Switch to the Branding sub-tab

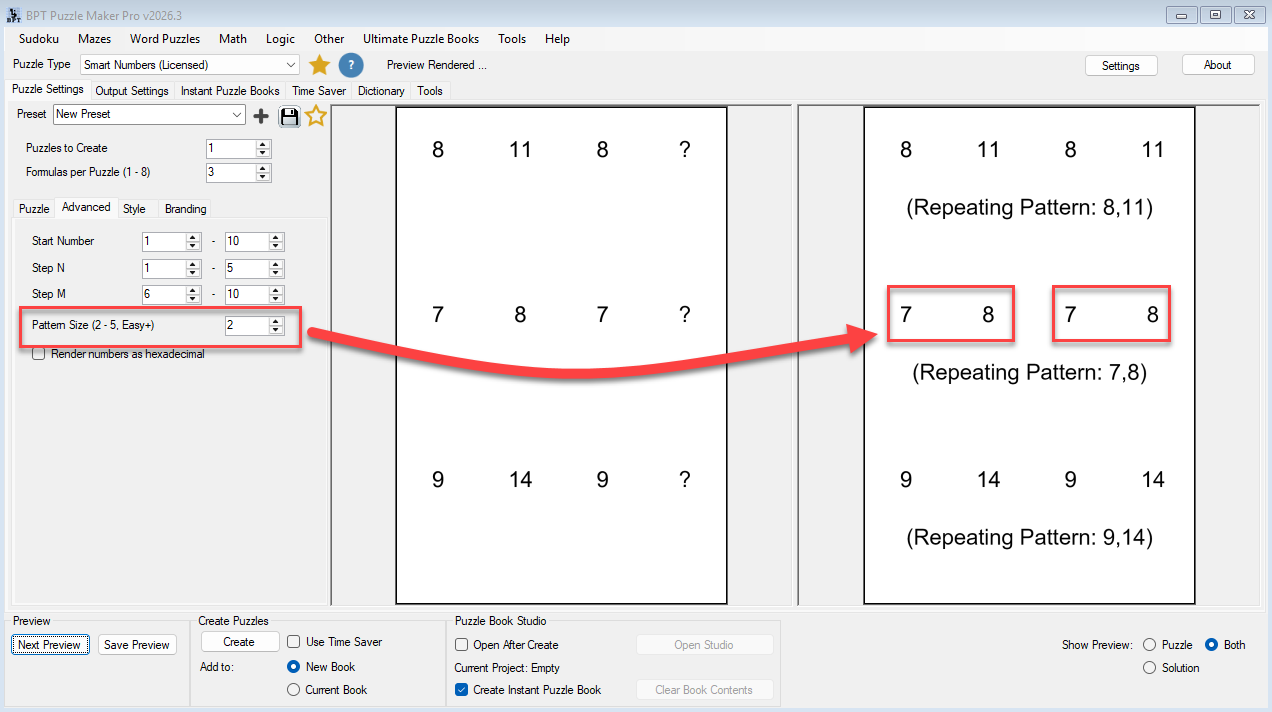point(186,209)
